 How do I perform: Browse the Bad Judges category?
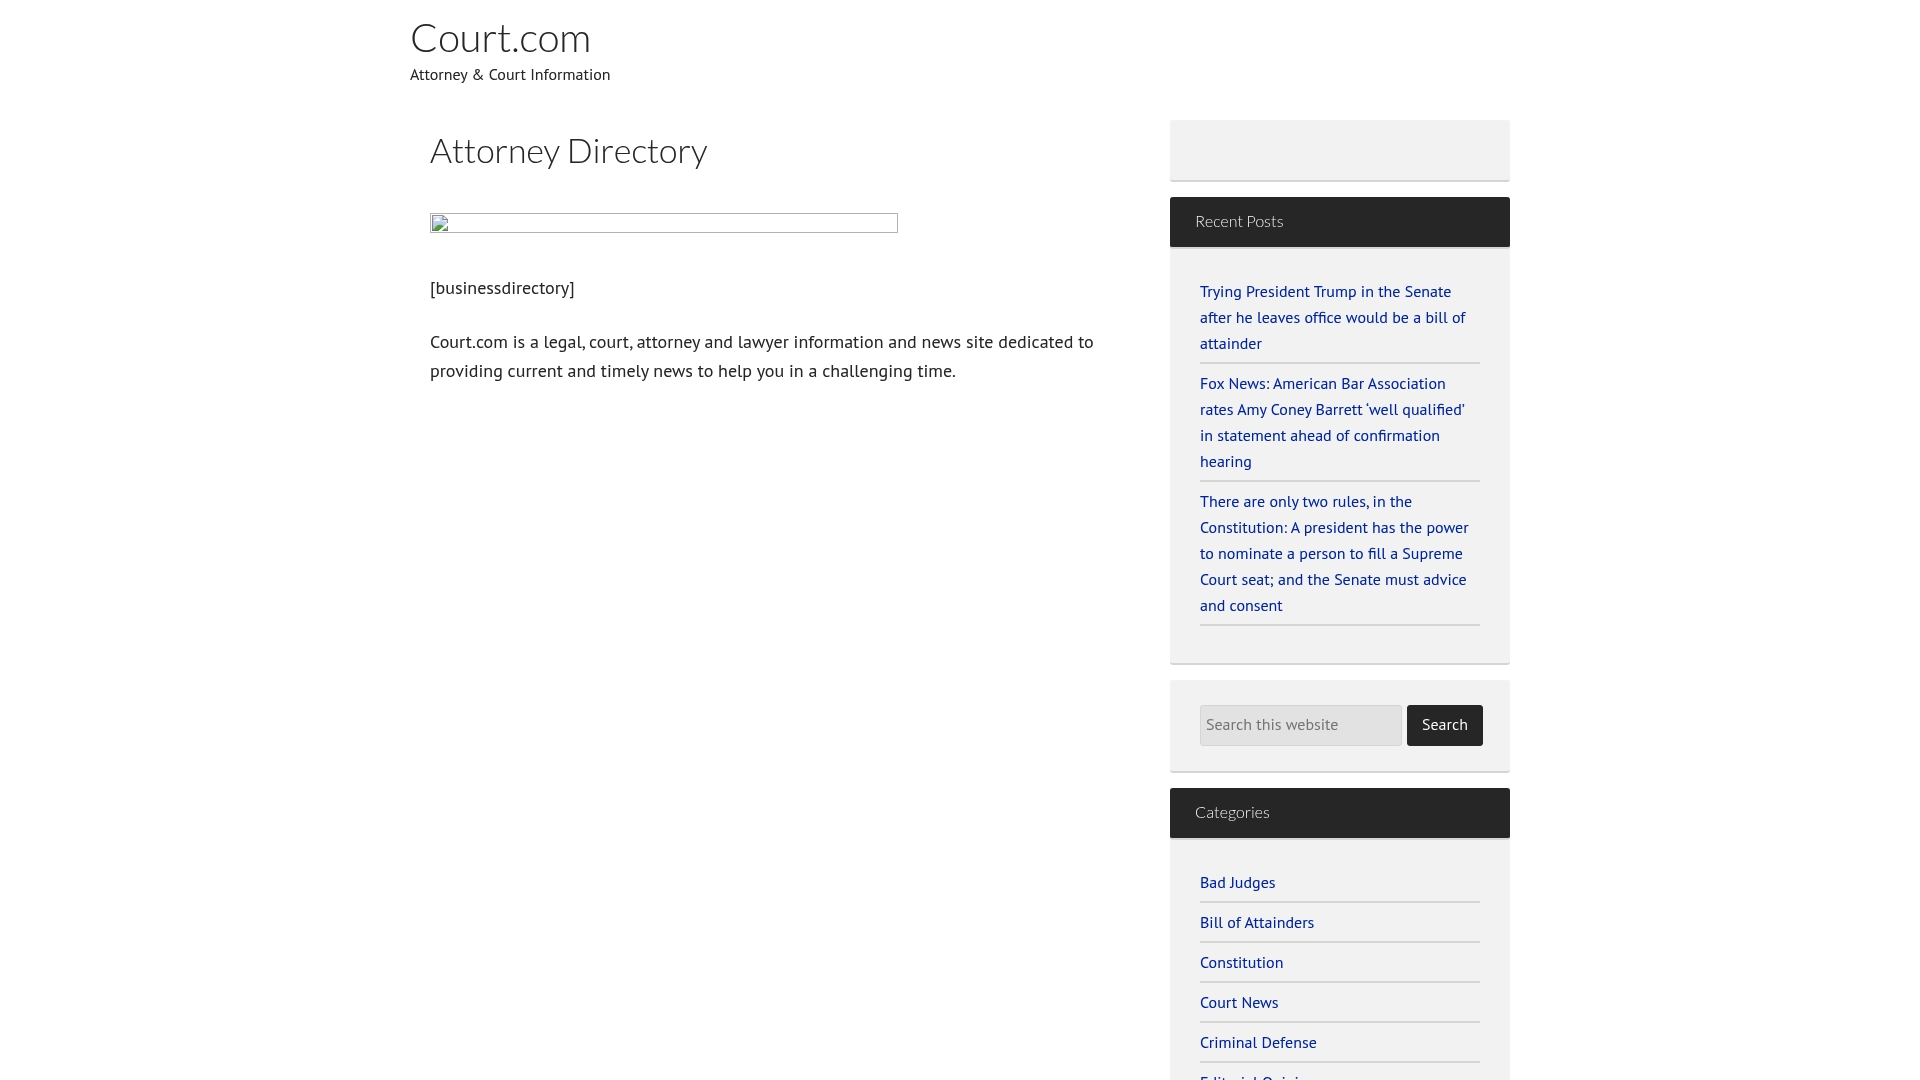(1237, 882)
